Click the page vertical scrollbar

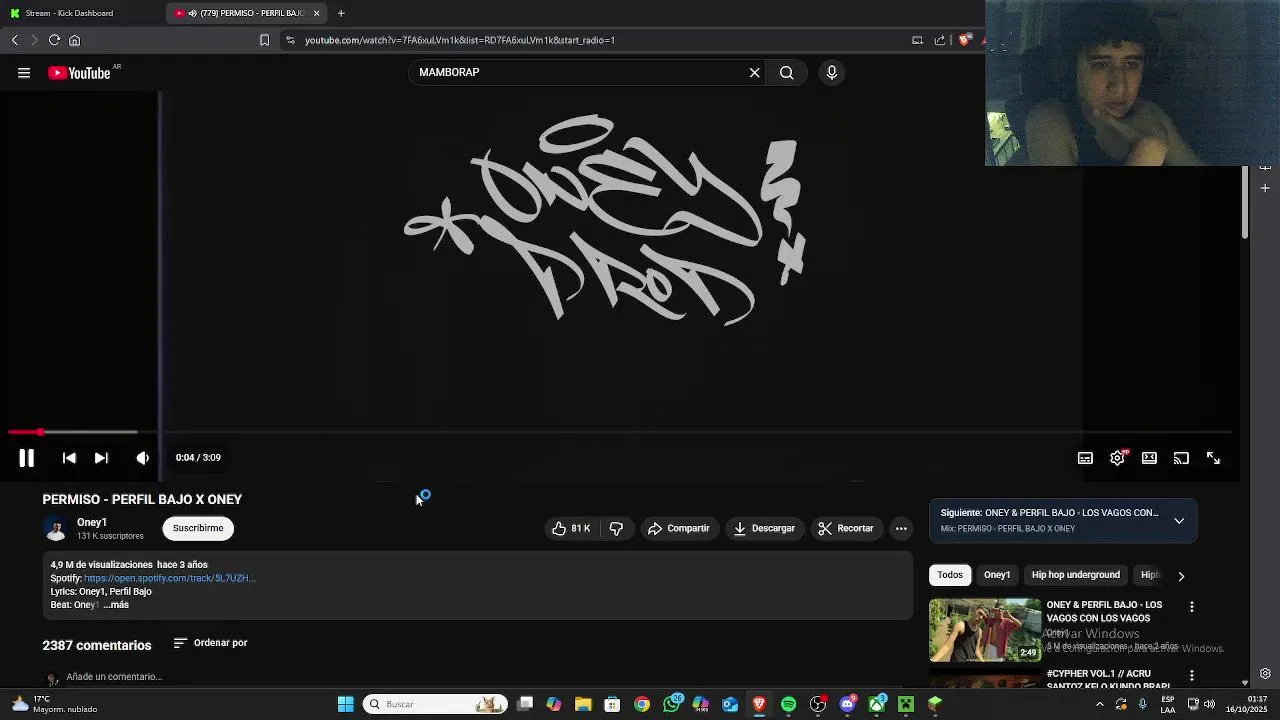coord(1245,203)
